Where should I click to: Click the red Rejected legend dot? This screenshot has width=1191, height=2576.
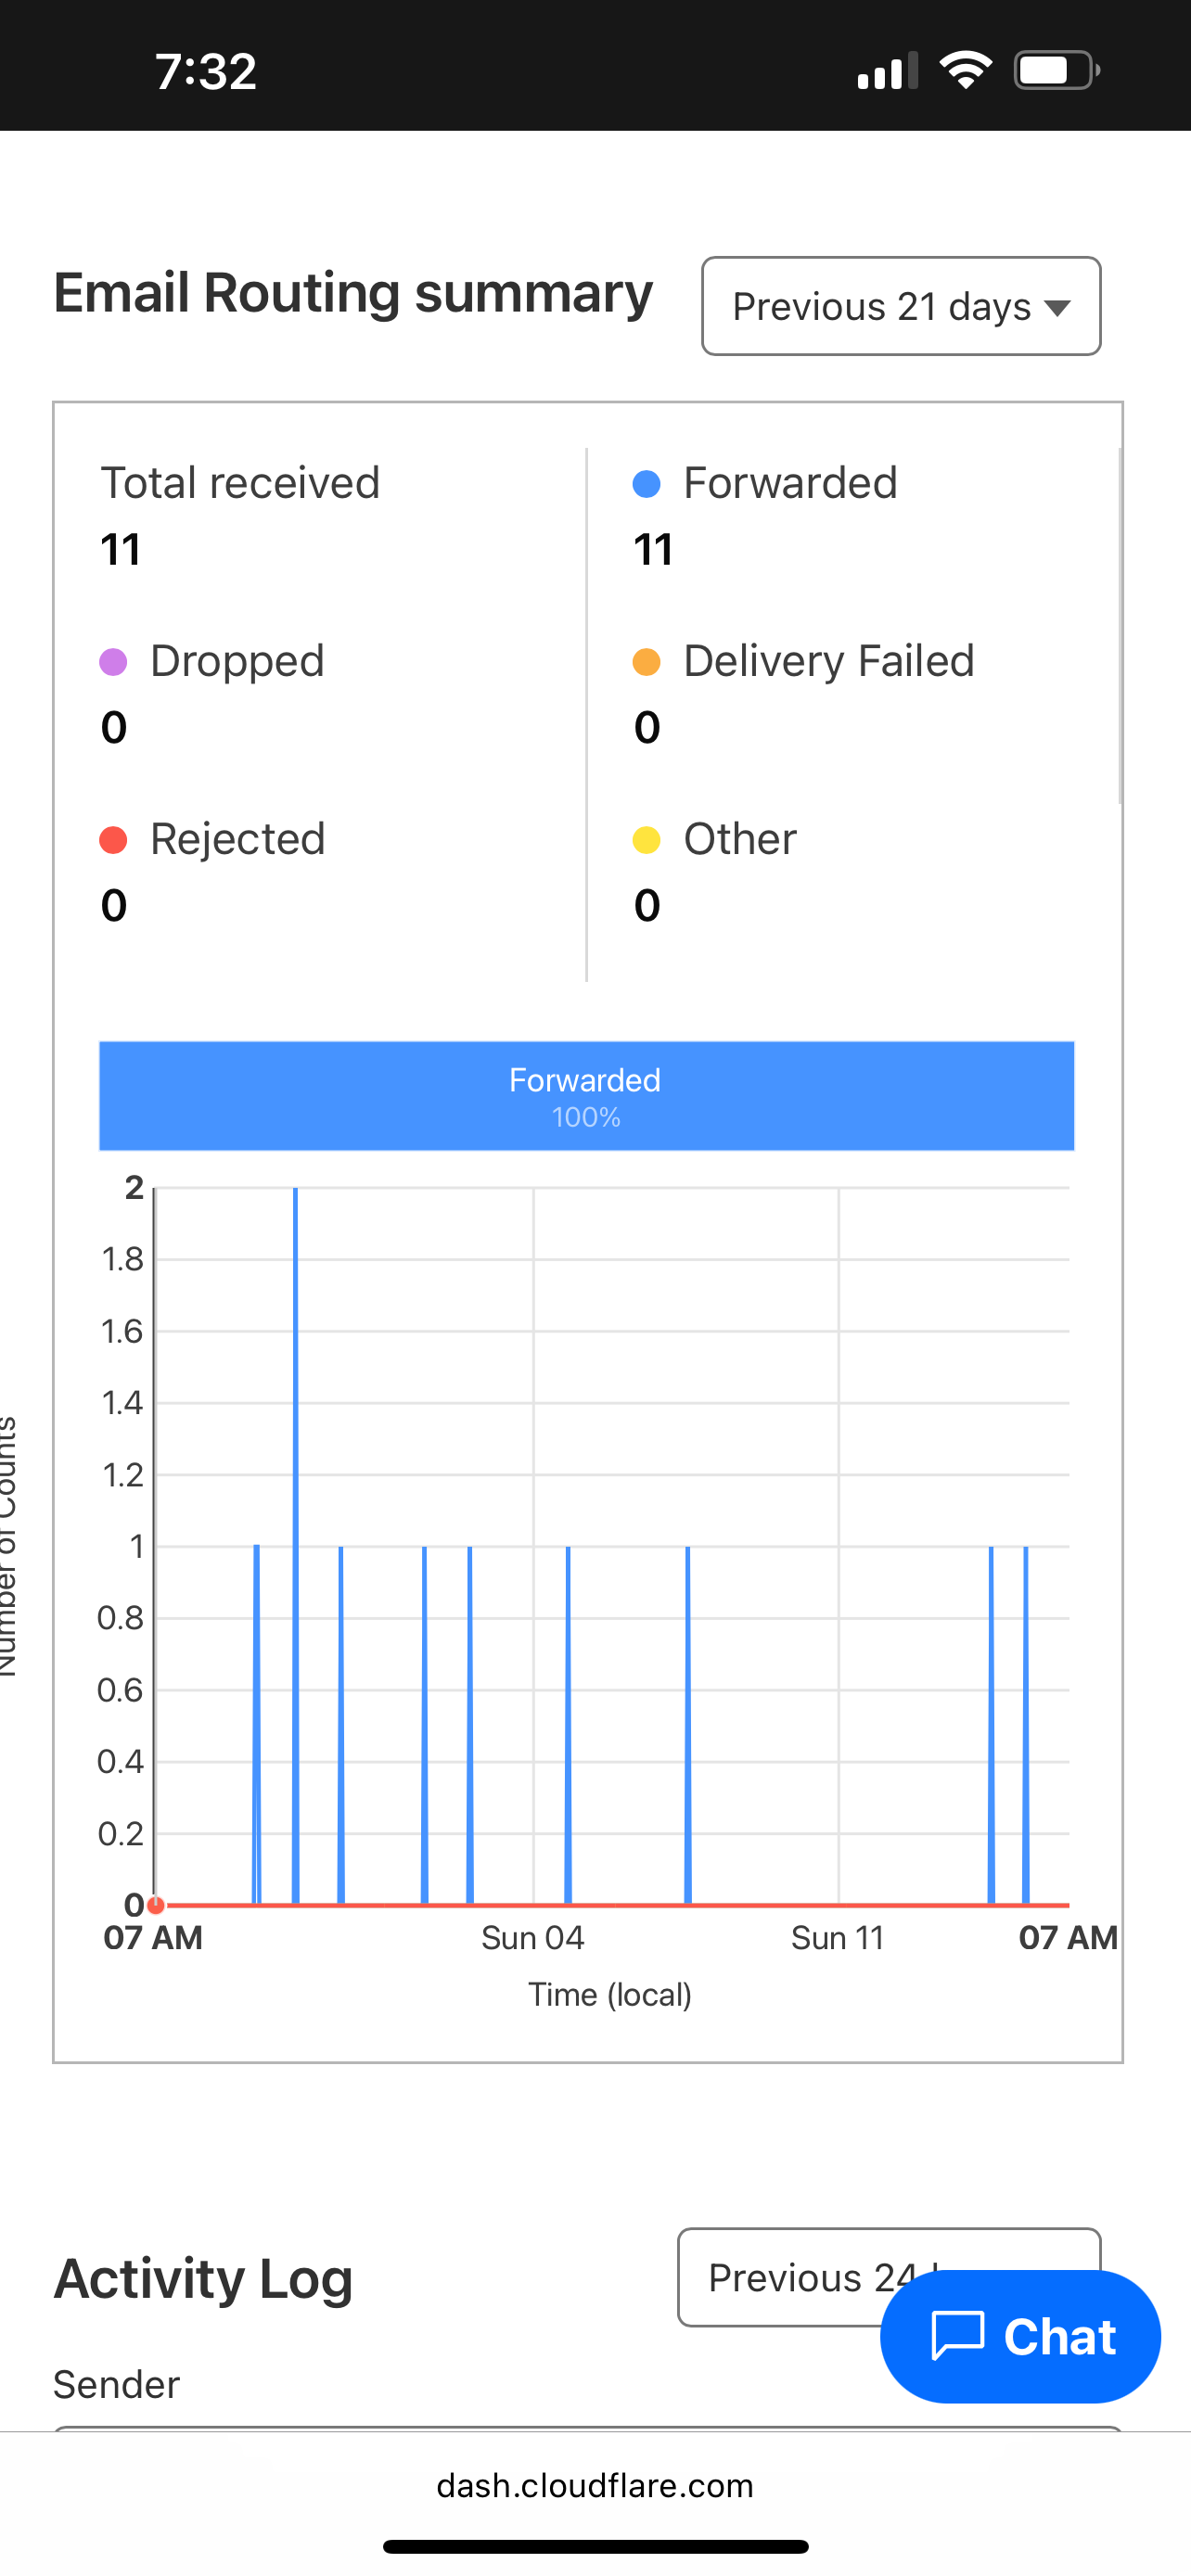tap(113, 840)
